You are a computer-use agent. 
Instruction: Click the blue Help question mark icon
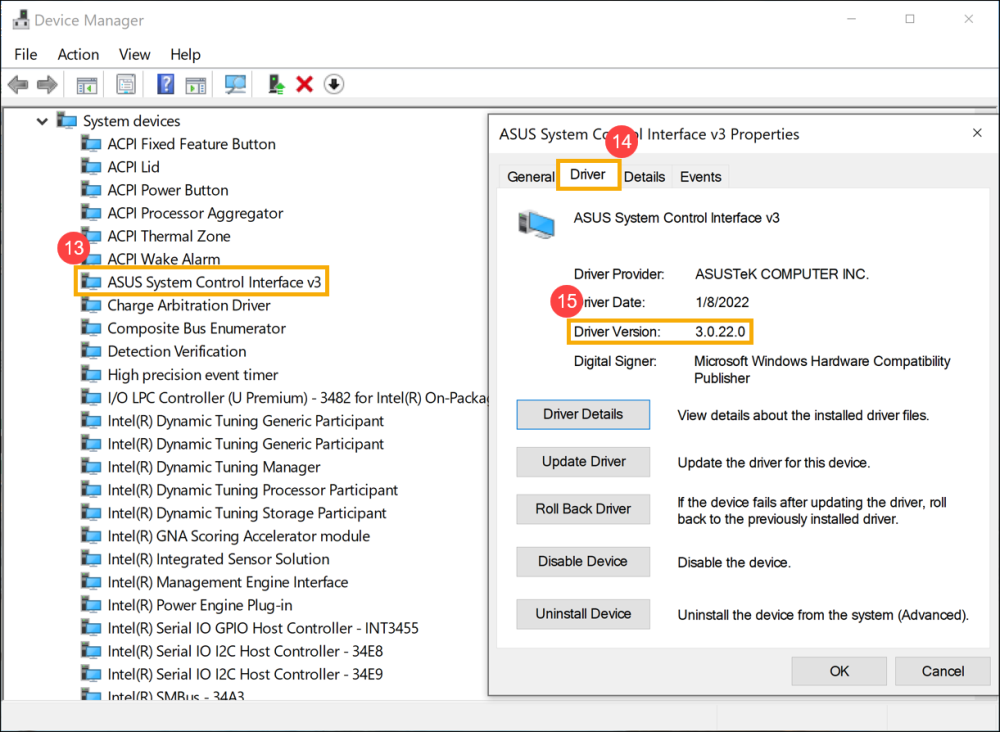coord(165,84)
